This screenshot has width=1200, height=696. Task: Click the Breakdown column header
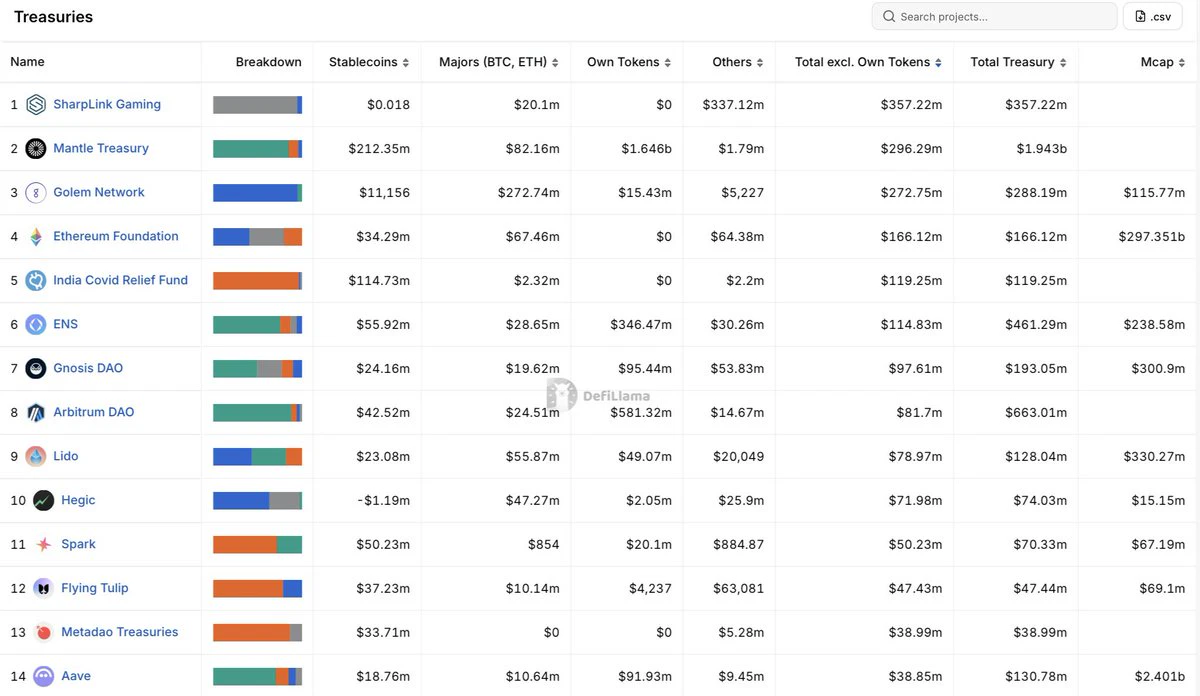pos(268,62)
